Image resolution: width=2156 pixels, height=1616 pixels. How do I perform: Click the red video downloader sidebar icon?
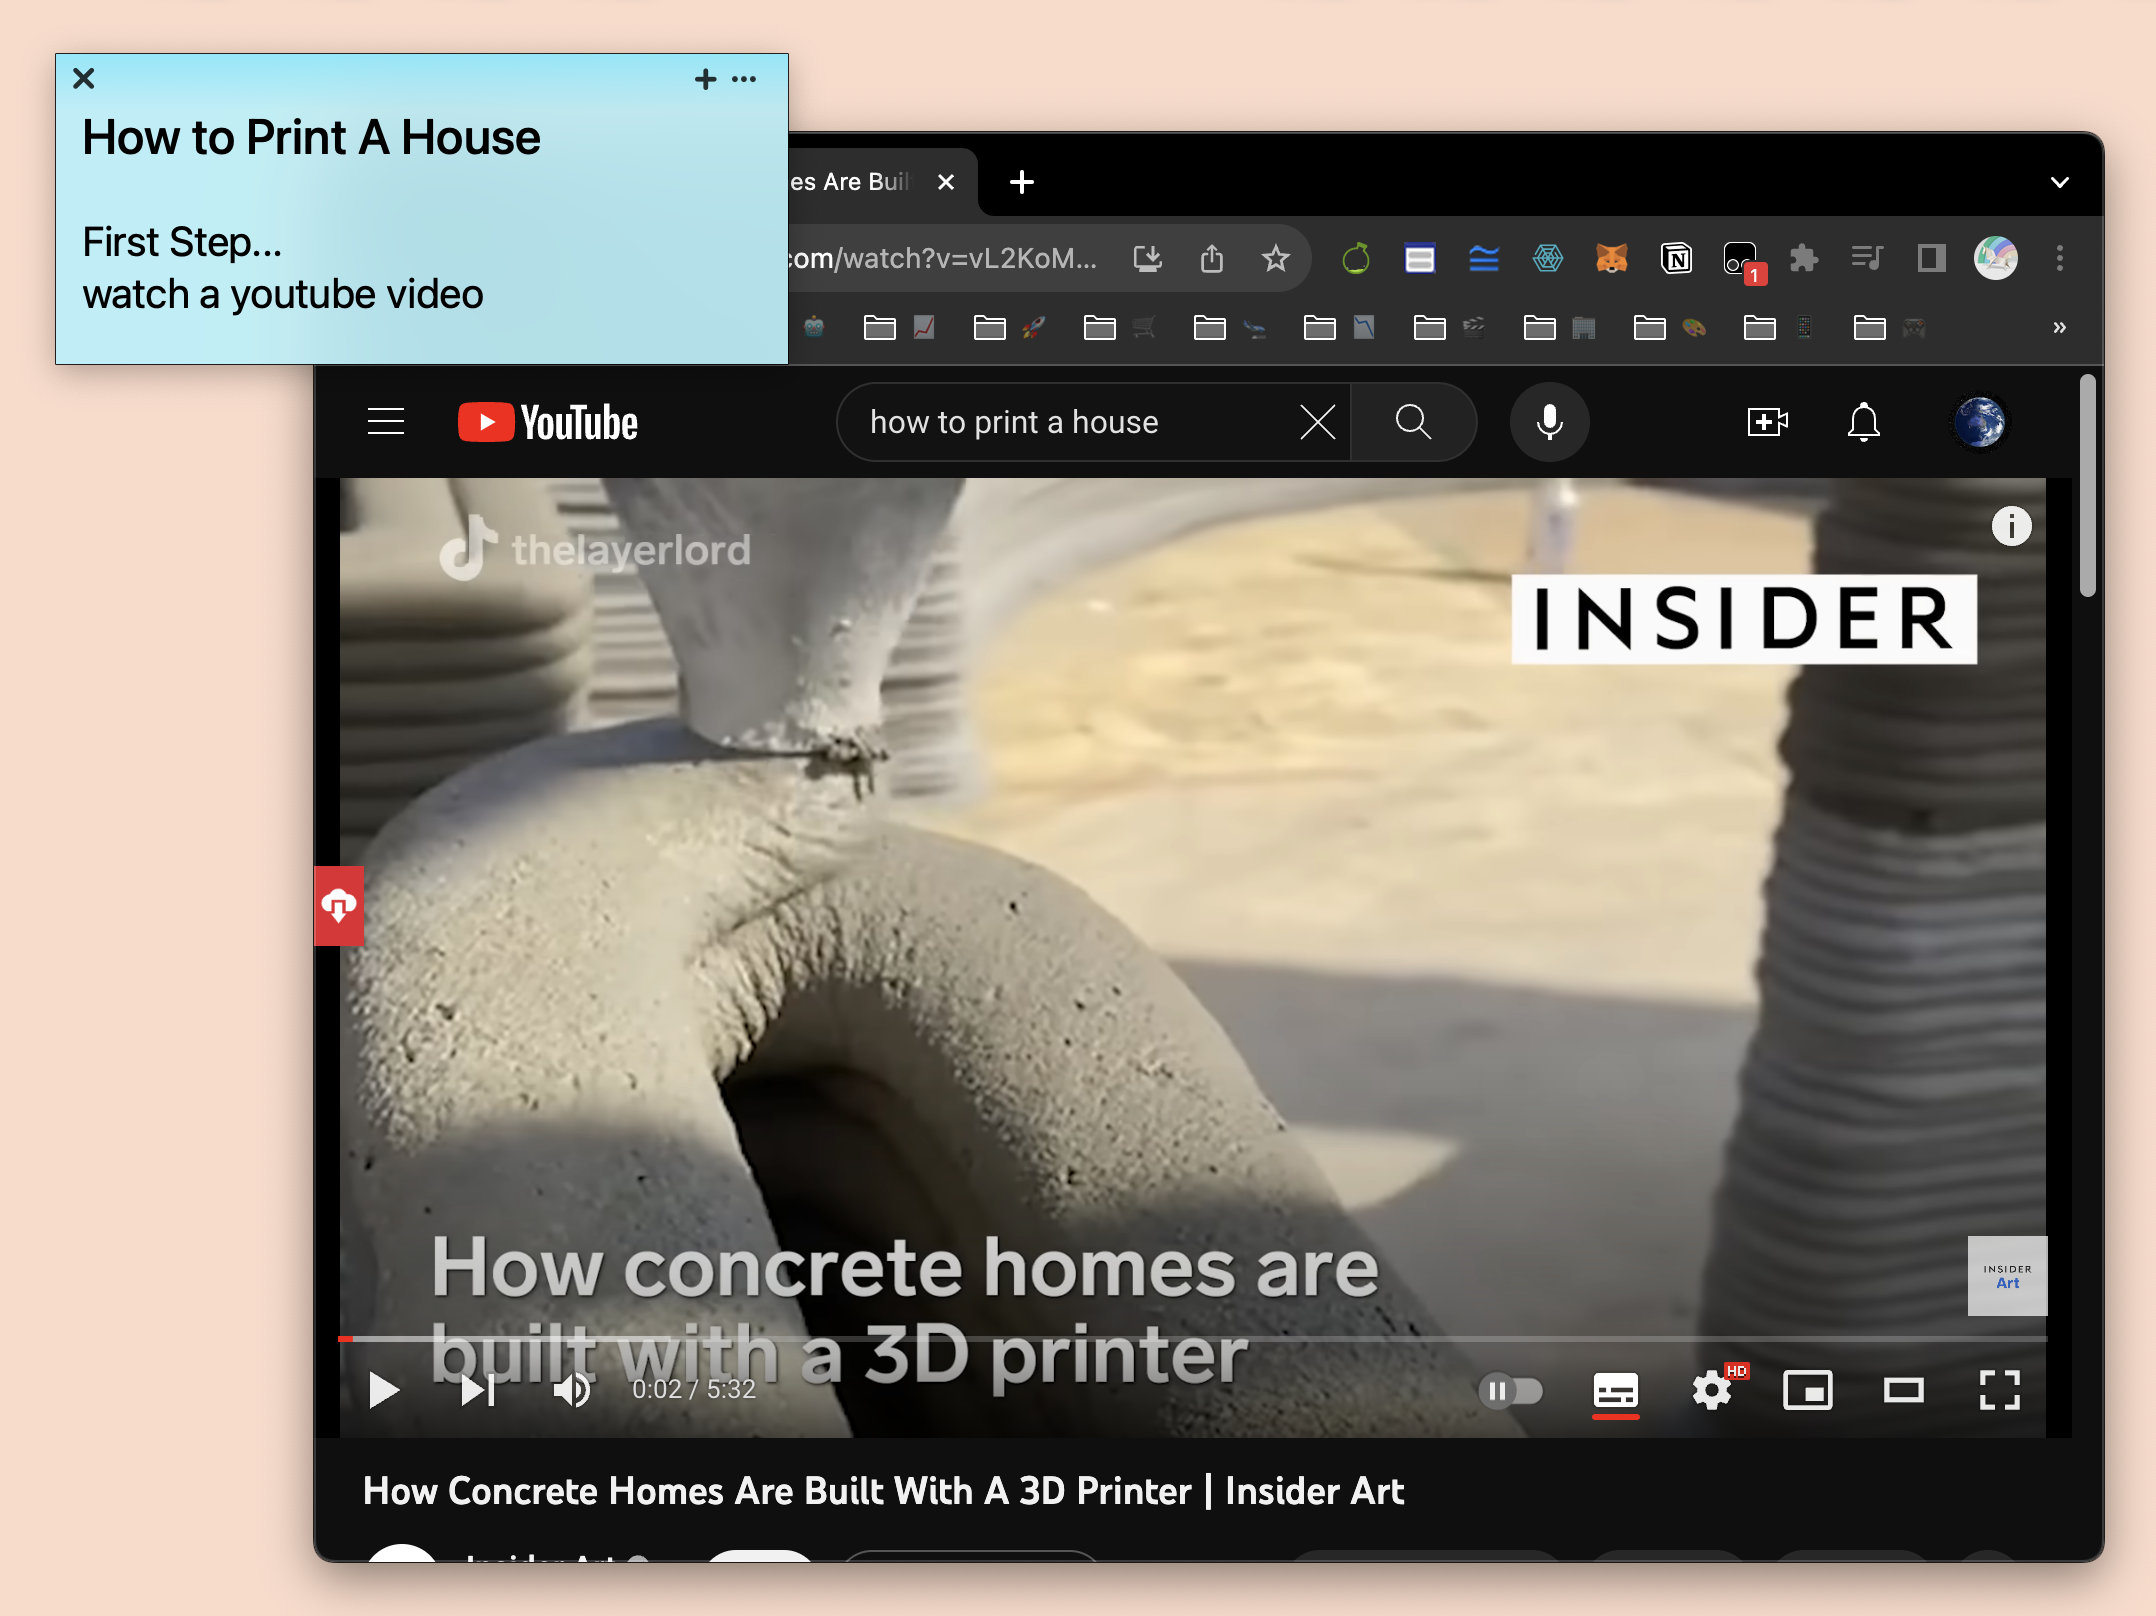339,905
